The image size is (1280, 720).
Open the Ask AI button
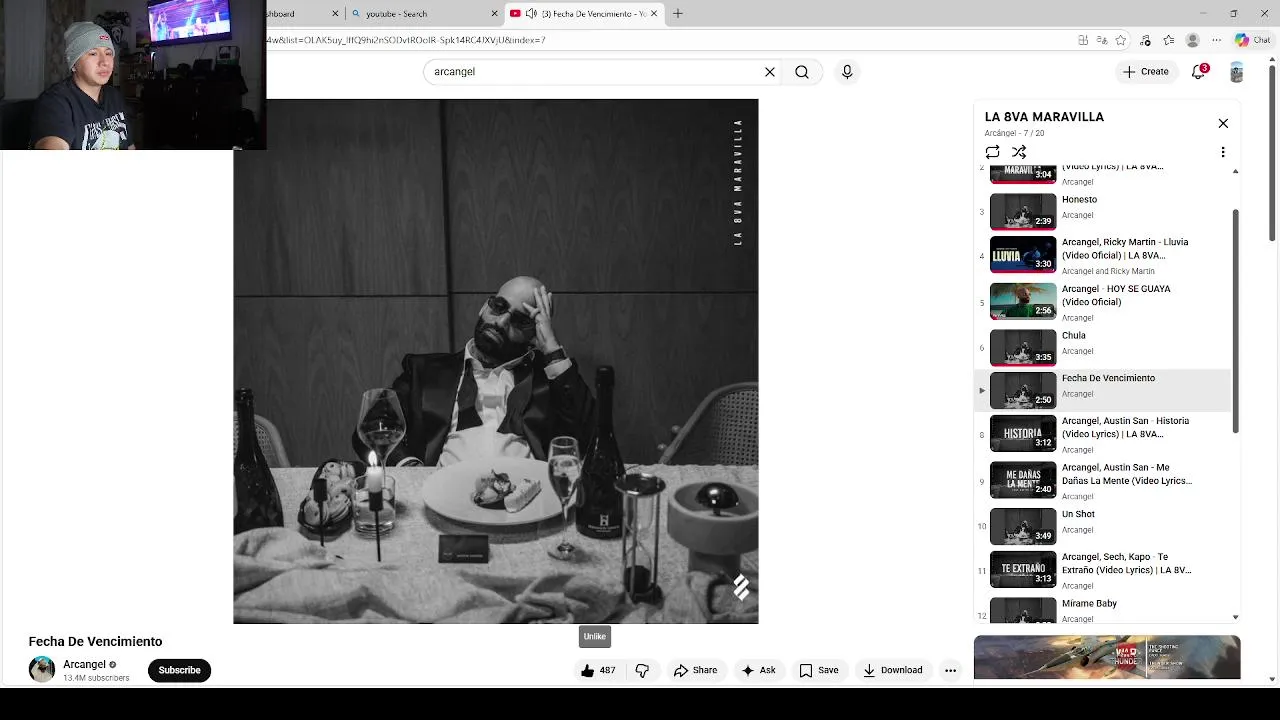coord(758,670)
